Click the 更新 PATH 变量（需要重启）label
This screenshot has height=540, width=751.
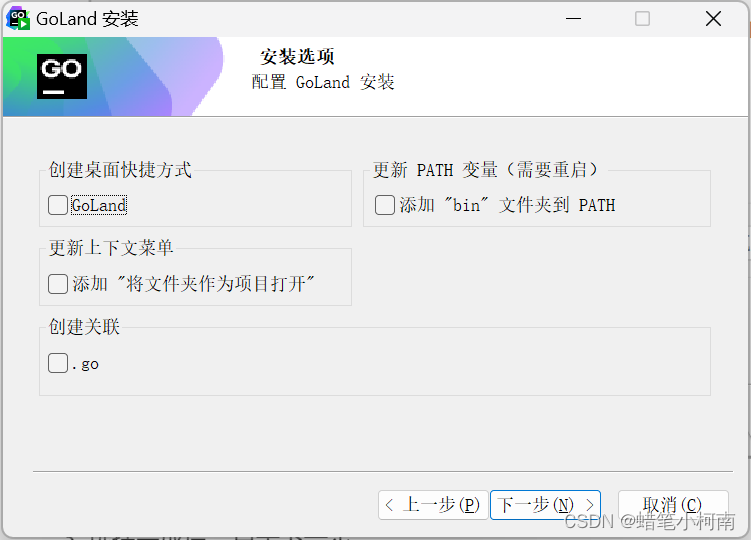tap(485, 170)
